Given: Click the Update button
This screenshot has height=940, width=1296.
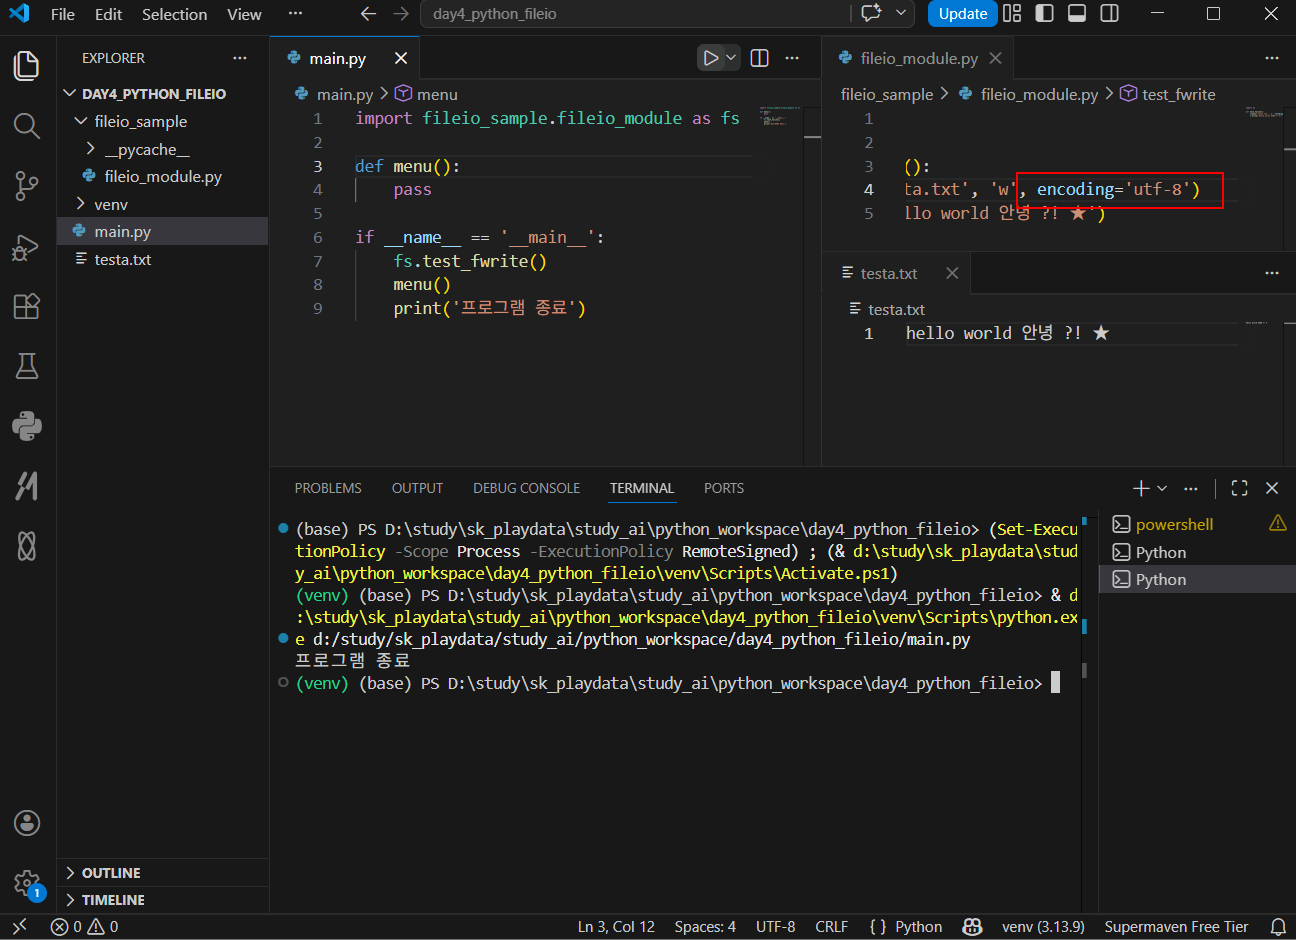Looking at the screenshot, I should [962, 14].
